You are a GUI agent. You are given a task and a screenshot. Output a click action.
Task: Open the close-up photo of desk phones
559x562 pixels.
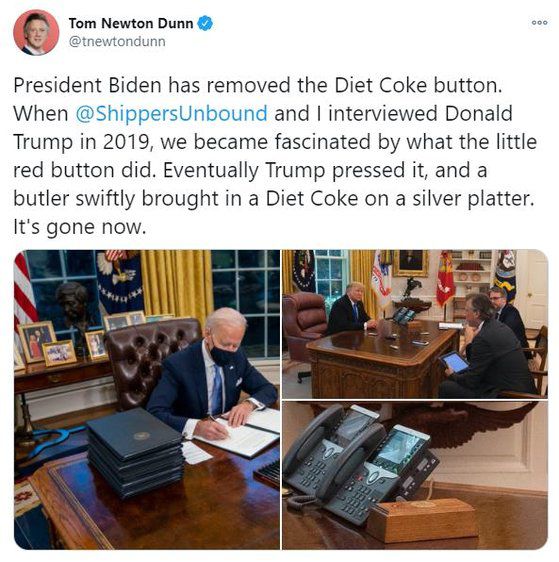coord(415,475)
